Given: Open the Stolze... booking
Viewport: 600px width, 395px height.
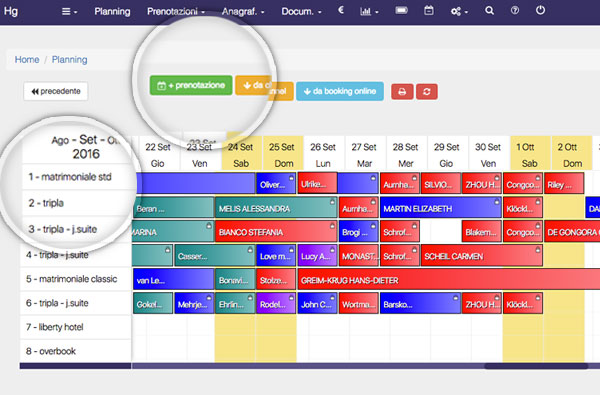Looking at the screenshot, I should (x=276, y=280).
